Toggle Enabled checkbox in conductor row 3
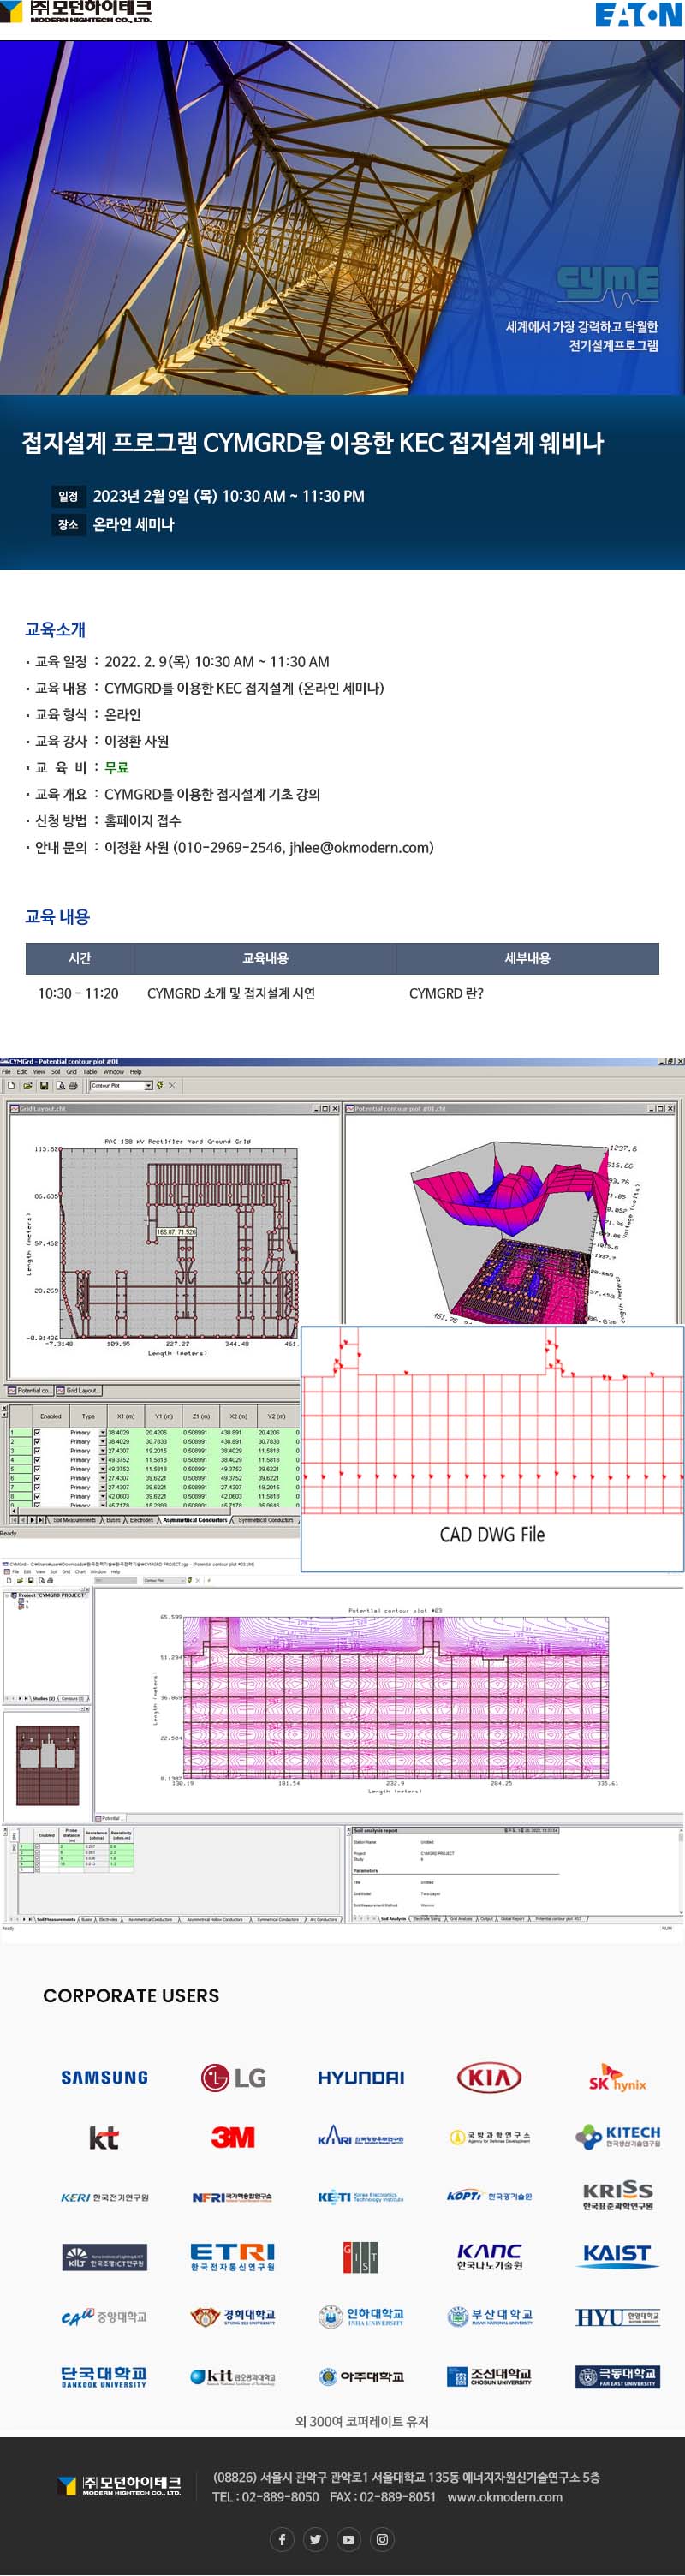 coord(37,1450)
